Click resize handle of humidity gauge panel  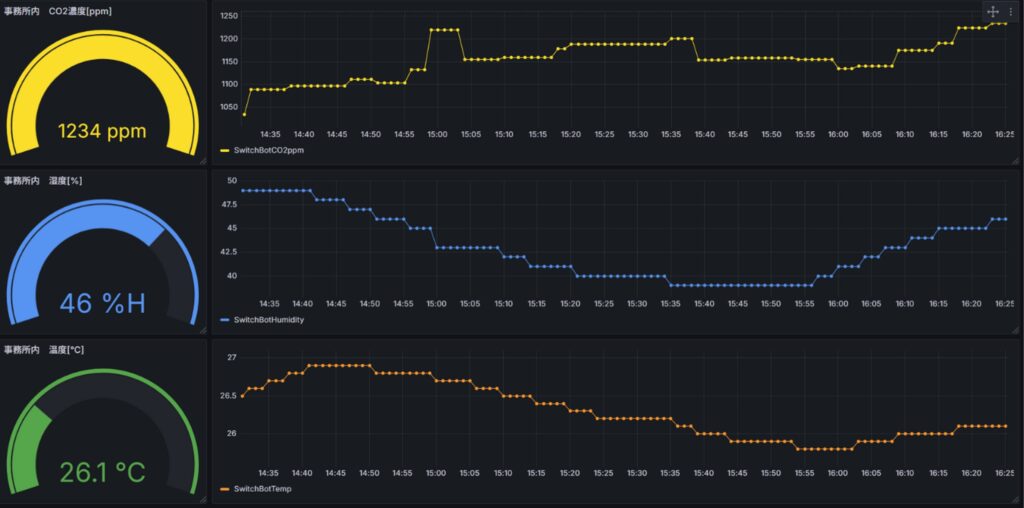(x=202, y=330)
